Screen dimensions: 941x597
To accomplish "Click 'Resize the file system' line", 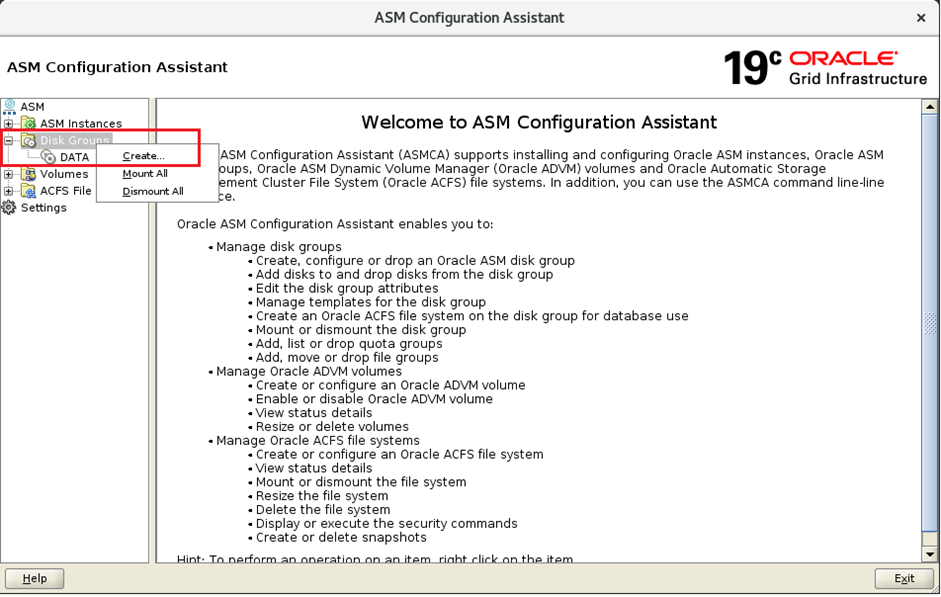I will tap(322, 496).
